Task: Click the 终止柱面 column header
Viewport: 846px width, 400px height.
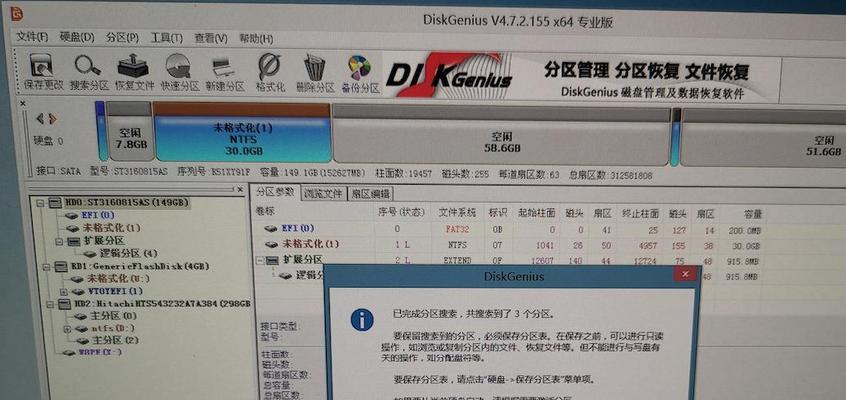Action: click(640, 214)
